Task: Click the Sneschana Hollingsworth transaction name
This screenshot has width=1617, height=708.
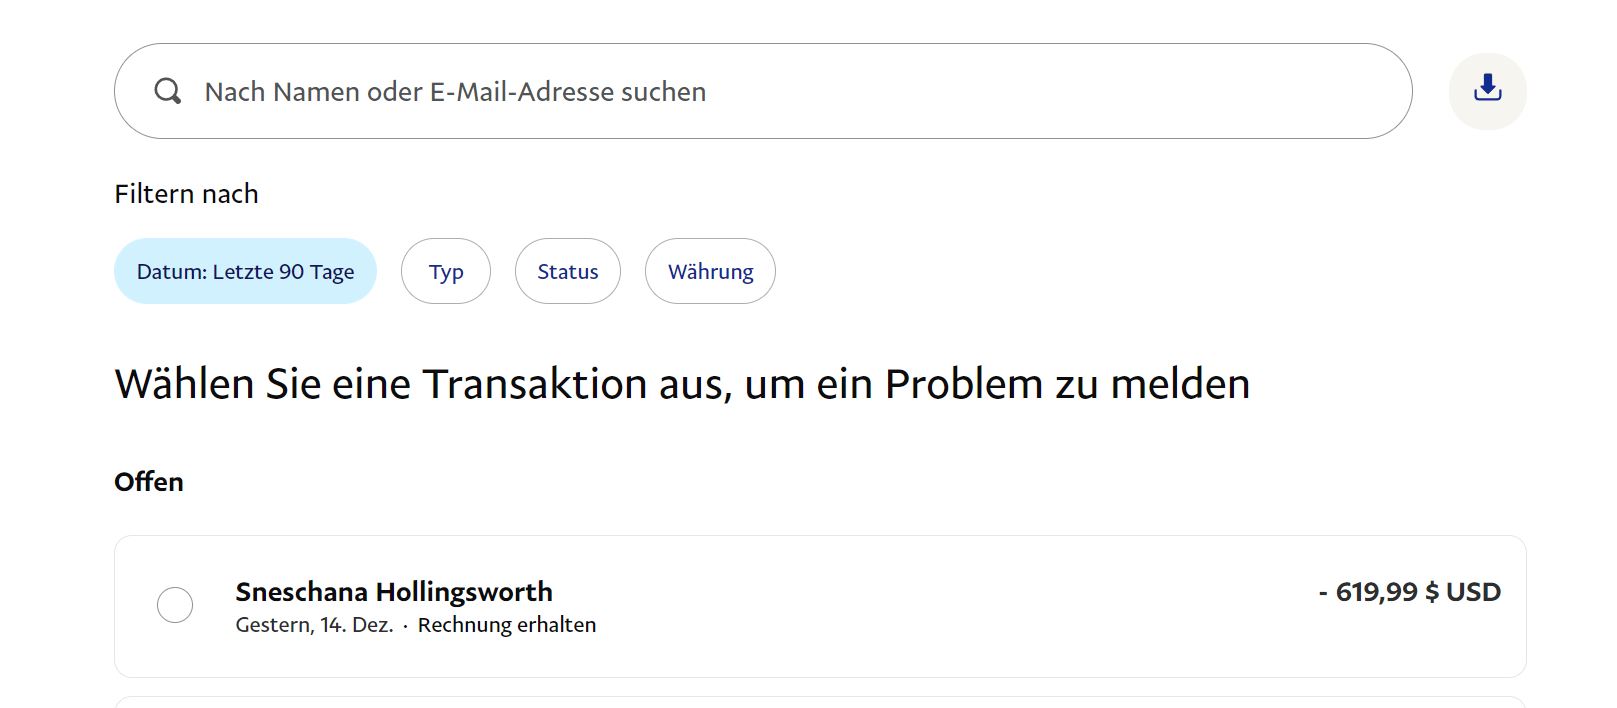Action: pos(394,592)
